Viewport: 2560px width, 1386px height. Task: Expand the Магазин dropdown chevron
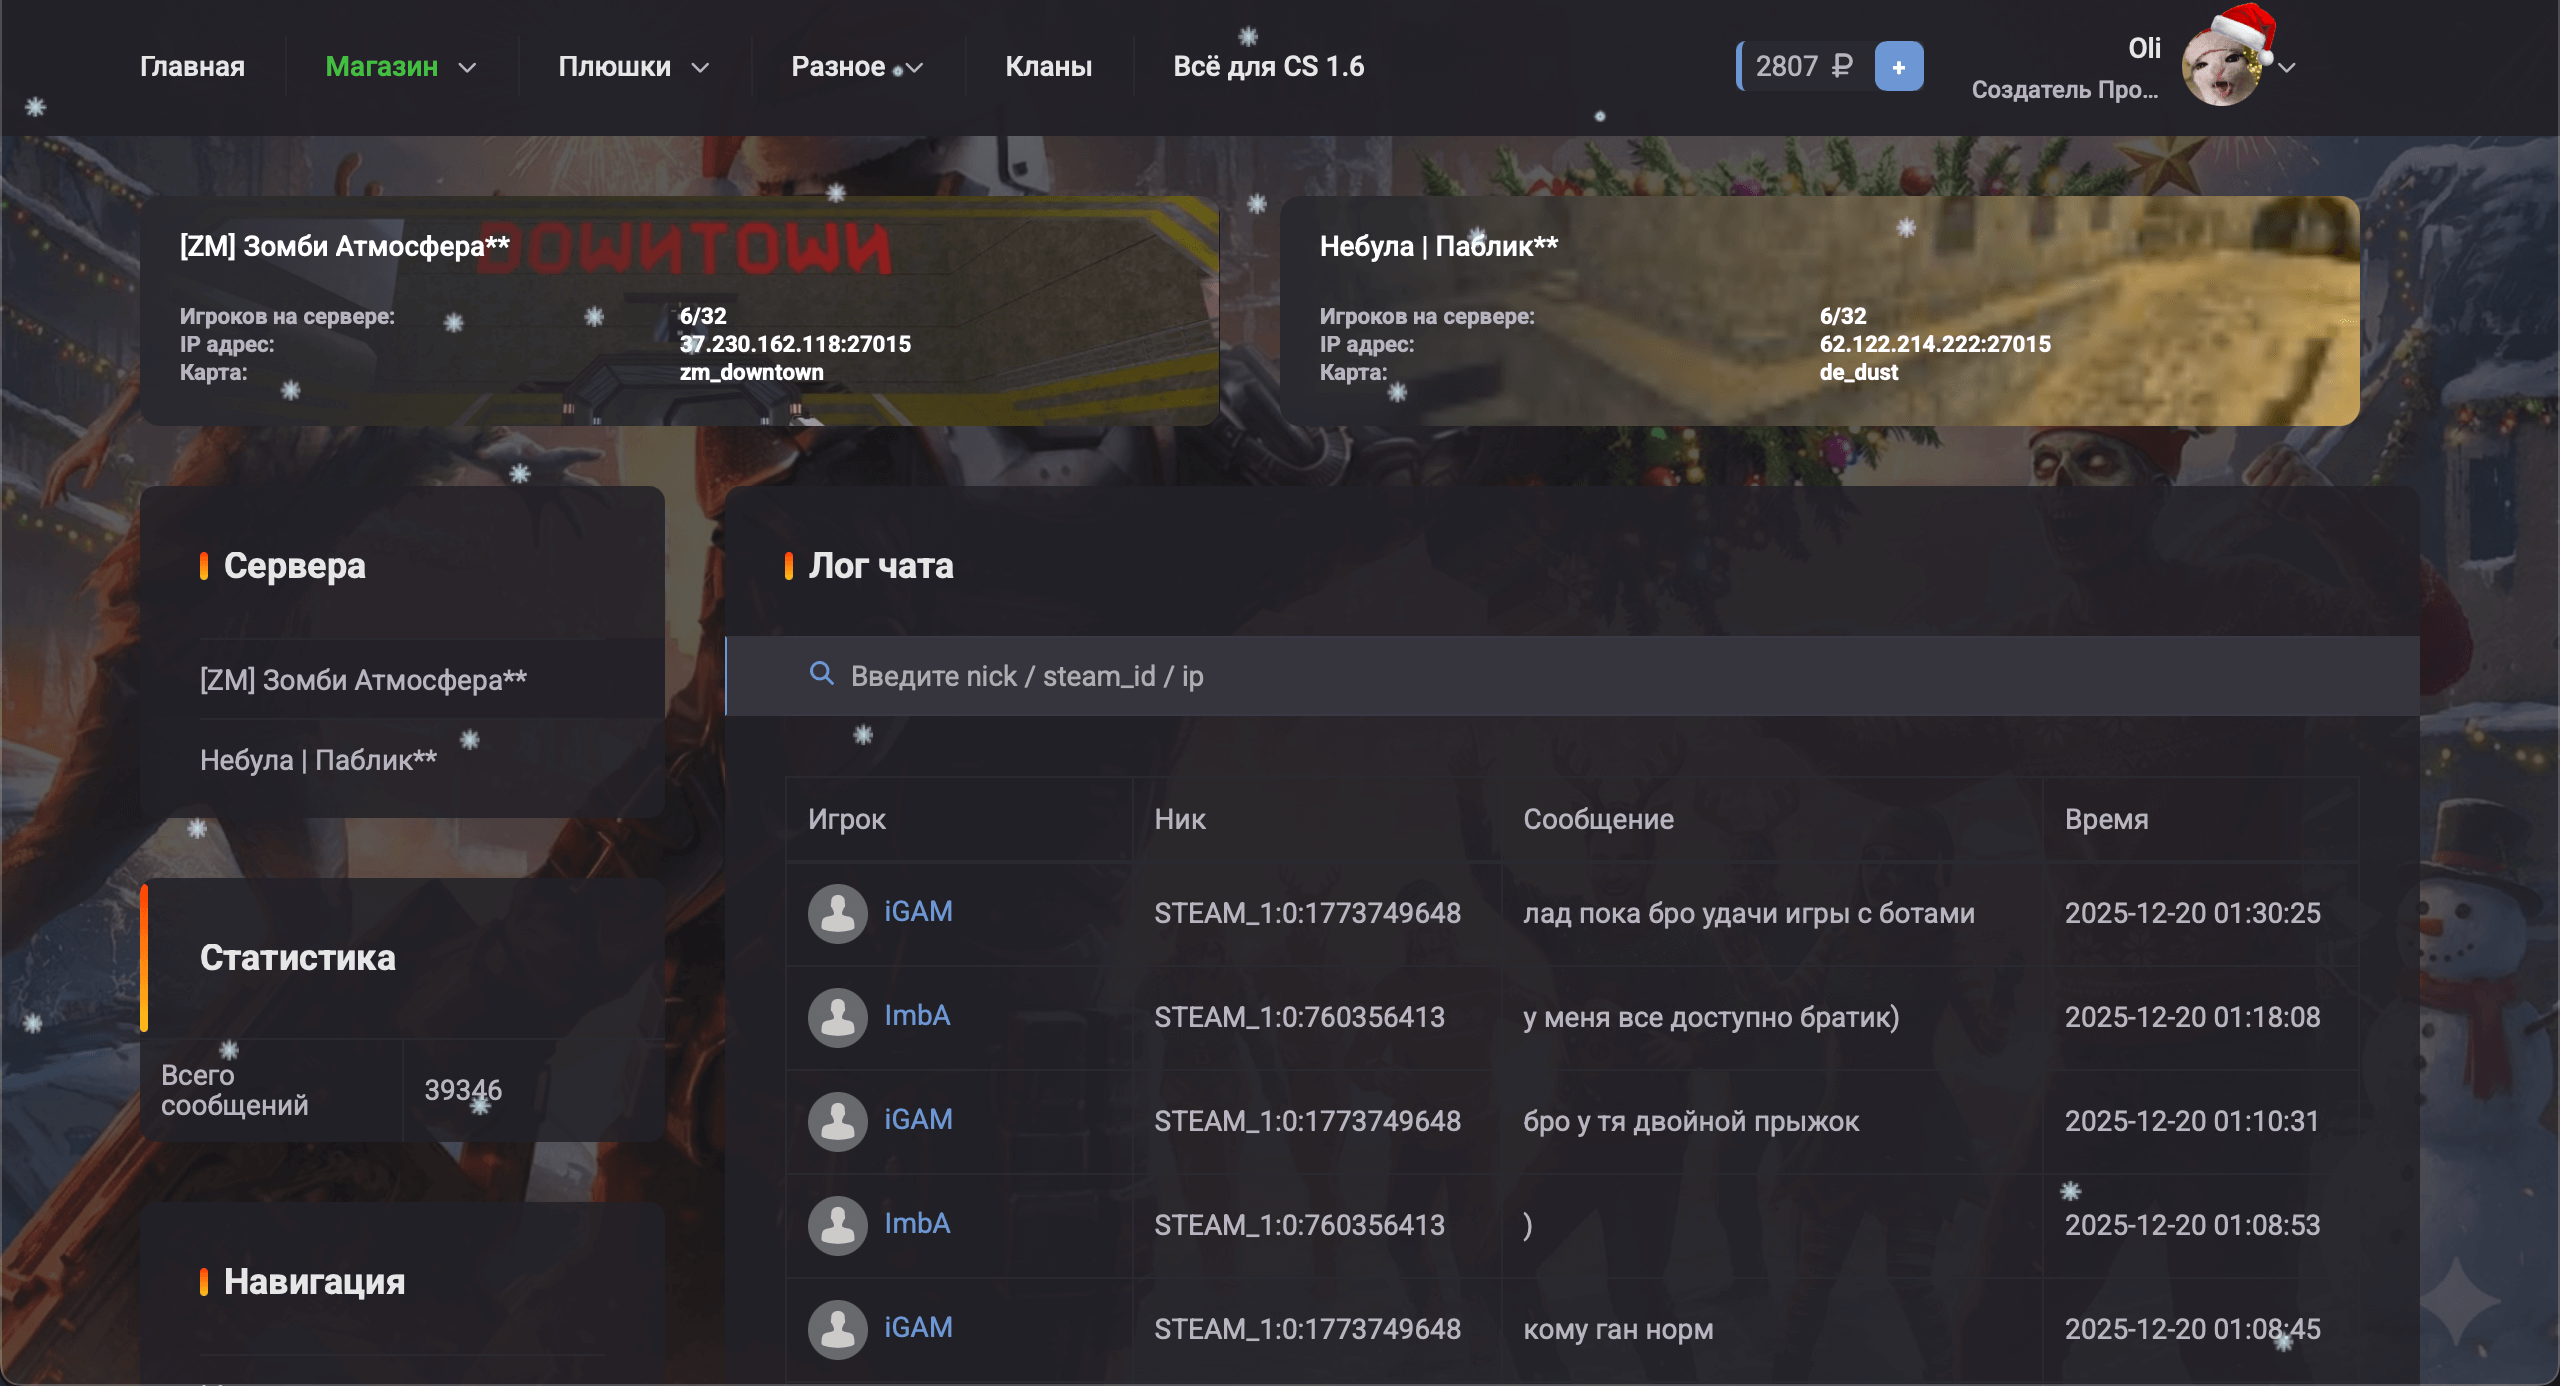[467, 68]
